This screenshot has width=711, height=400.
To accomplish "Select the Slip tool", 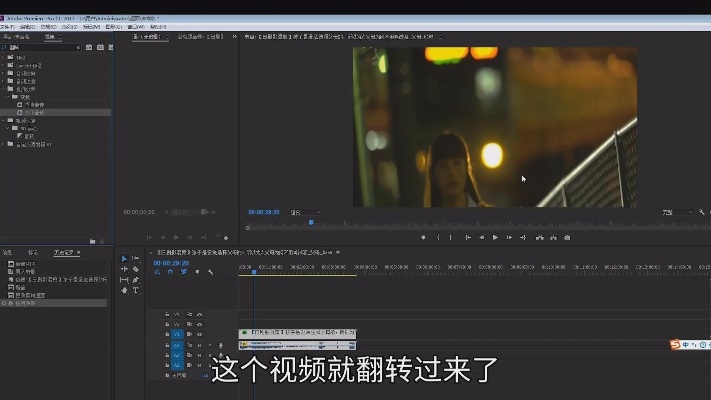I will click(x=124, y=280).
